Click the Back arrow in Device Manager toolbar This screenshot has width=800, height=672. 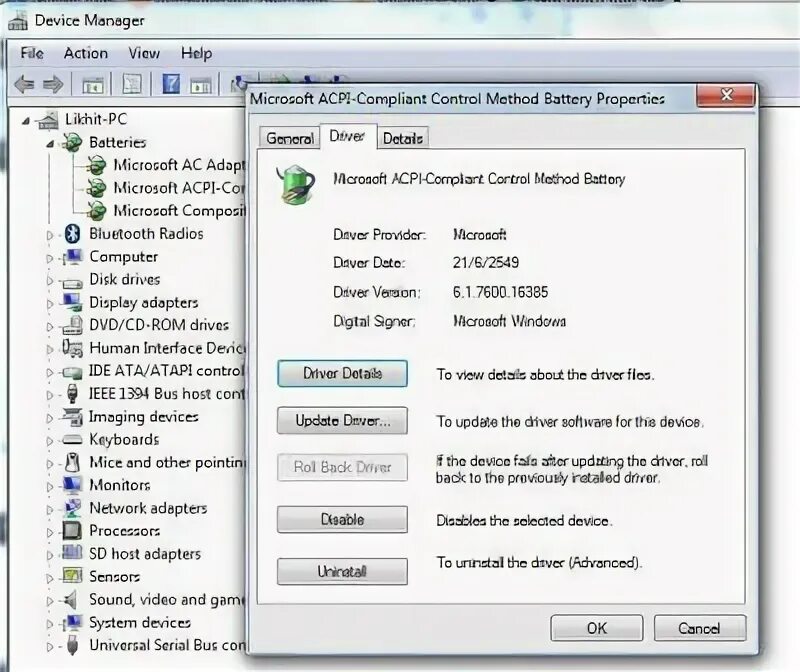coord(24,84)
